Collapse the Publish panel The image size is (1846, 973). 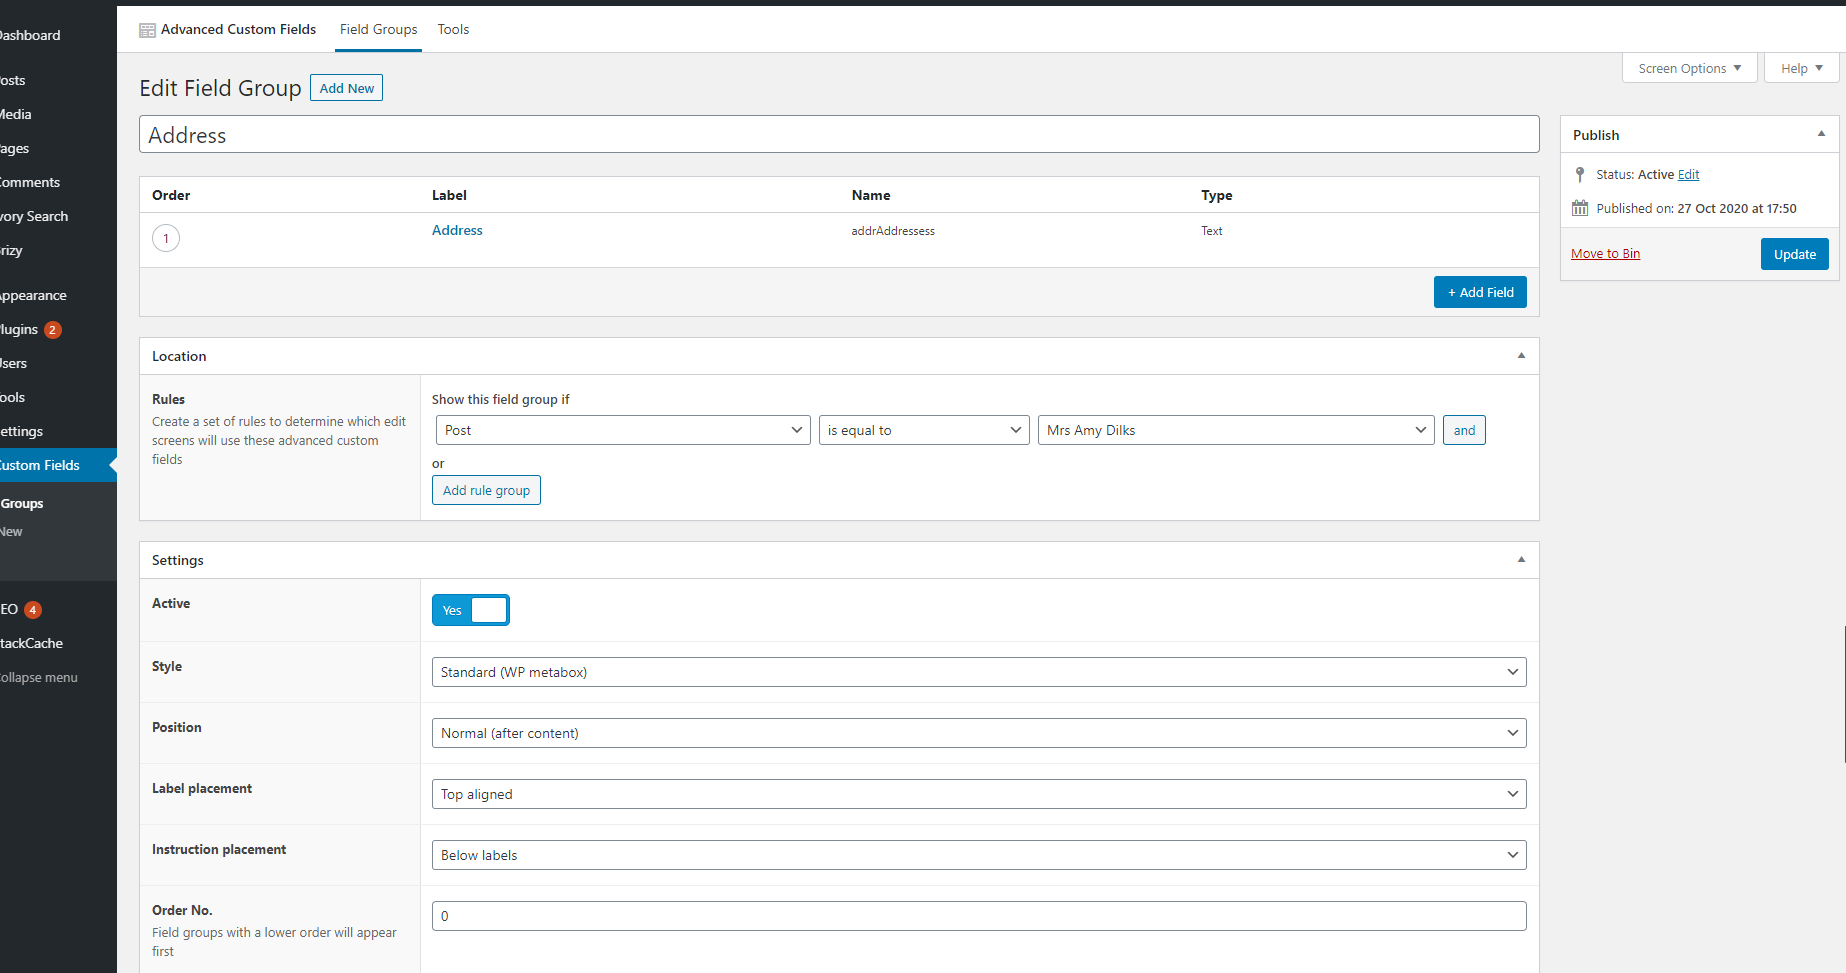[x=1821, y=134]
